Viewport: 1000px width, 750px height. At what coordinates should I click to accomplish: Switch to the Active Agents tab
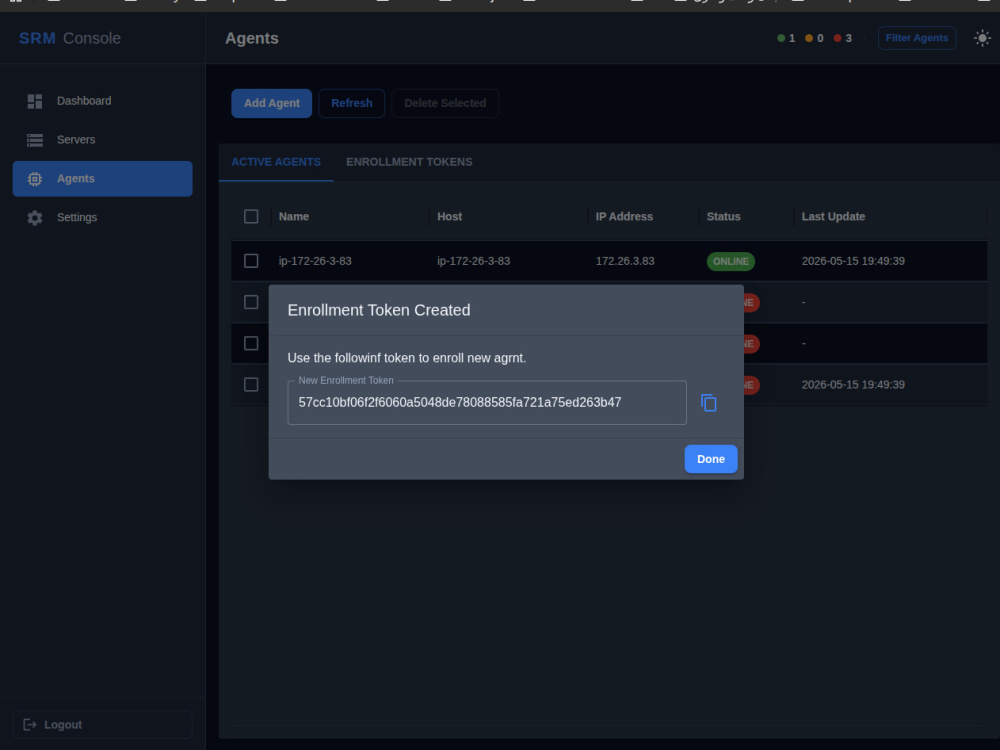276,162
